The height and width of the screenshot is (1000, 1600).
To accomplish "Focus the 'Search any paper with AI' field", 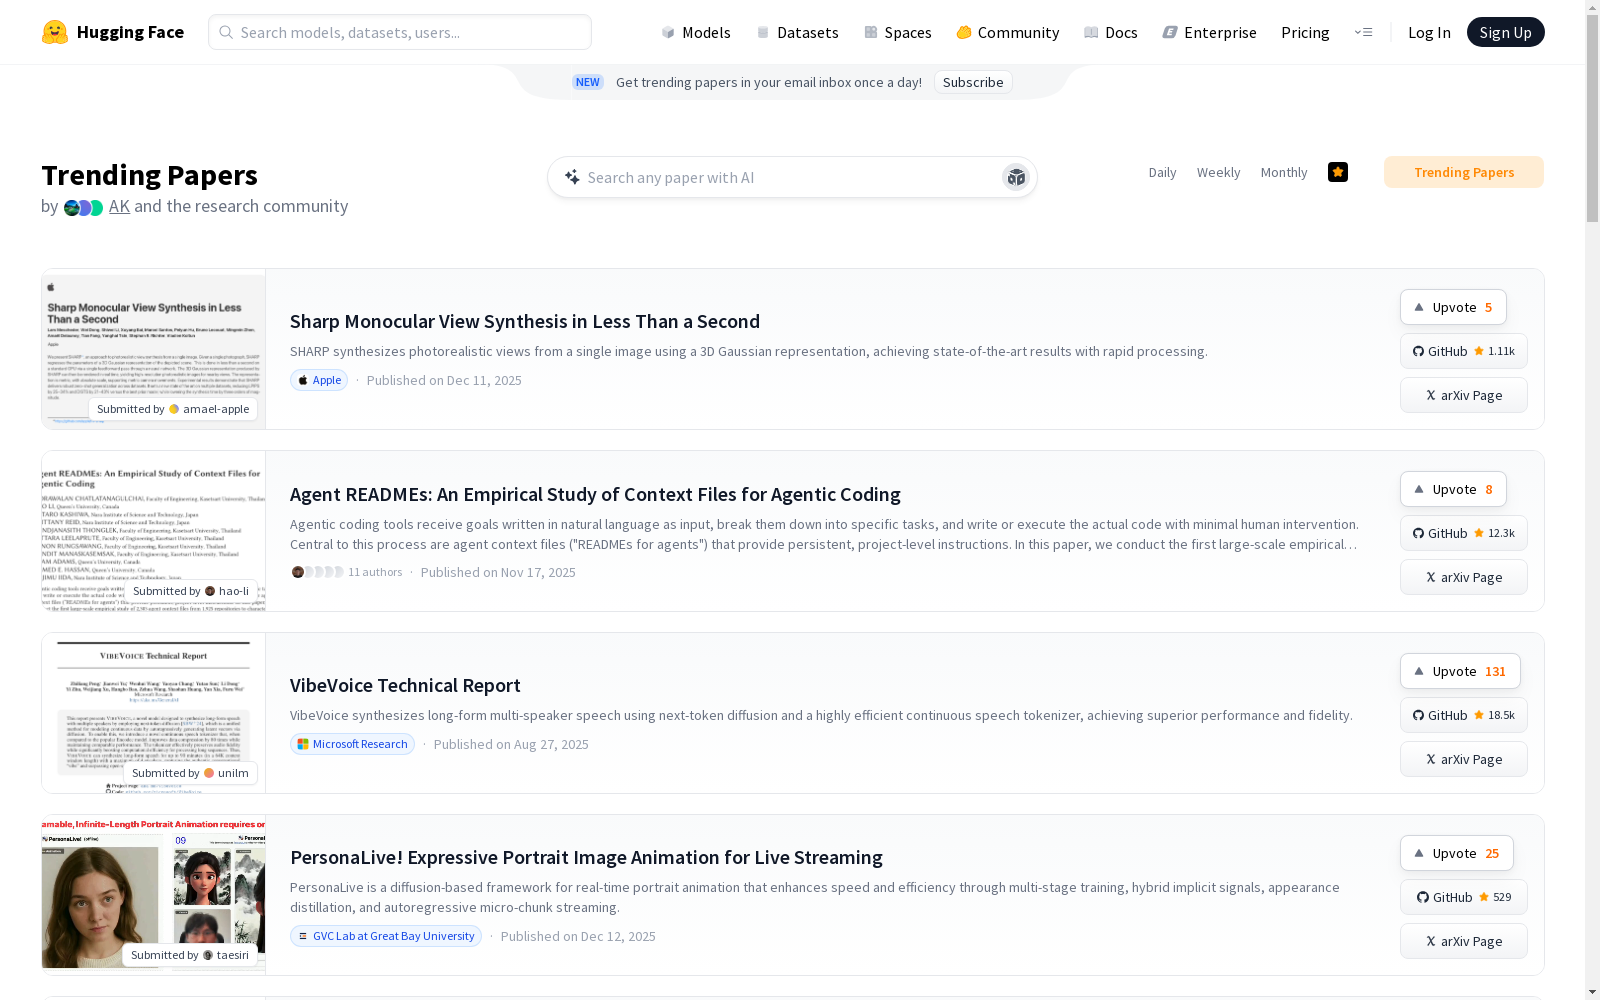I will (780, 177).
